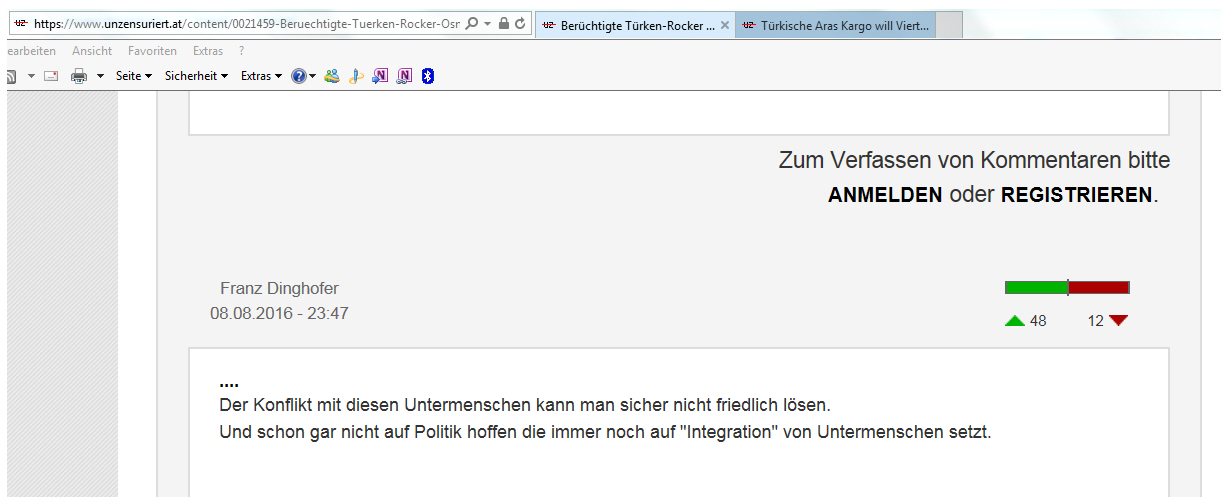Image resolution: width=1229 pixels, height=504 pixels.
Task: Open the print options dropdown arrow
Action: click(100, 76)
